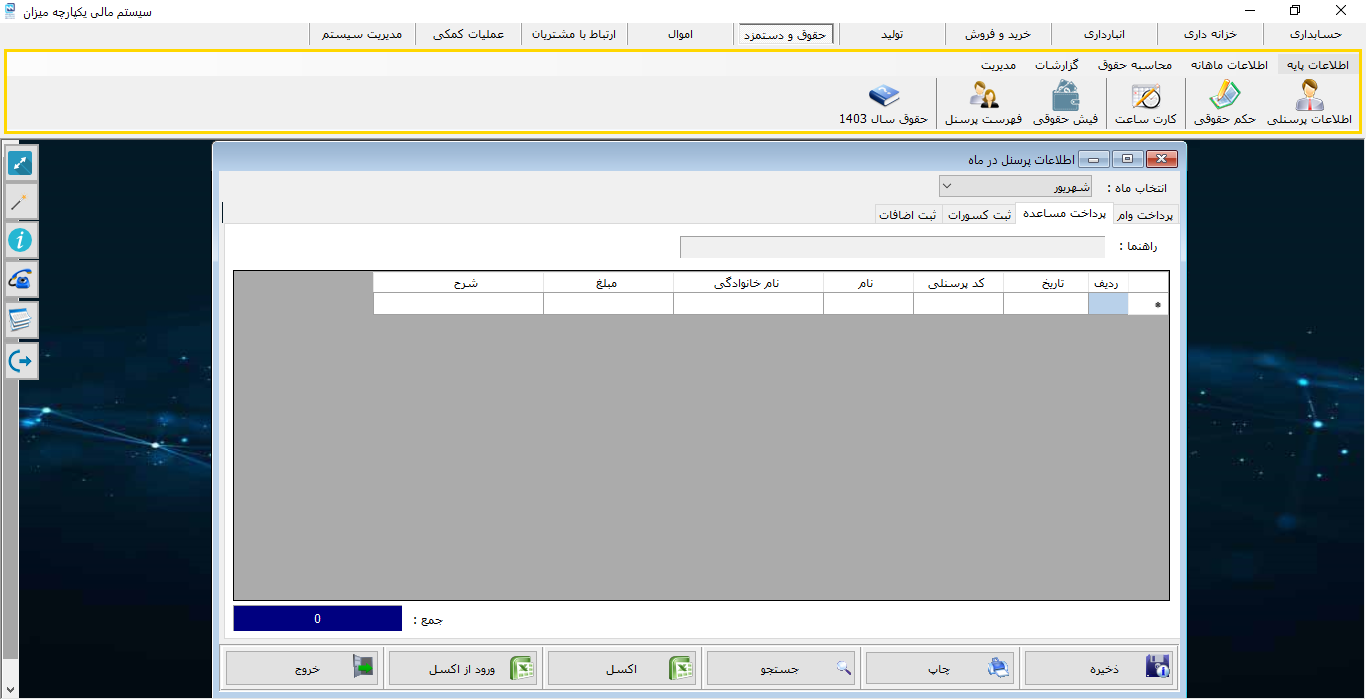Click the expand arrows sidebar icon
This screenshot has height=699, width=1366.
pos(21,162)
